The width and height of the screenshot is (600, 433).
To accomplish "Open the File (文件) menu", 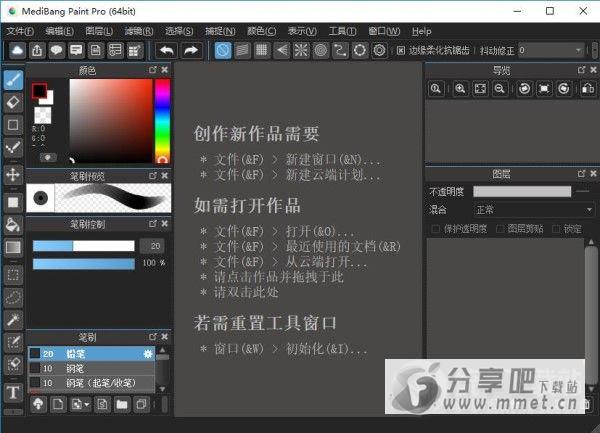I will tap(20, 31).
